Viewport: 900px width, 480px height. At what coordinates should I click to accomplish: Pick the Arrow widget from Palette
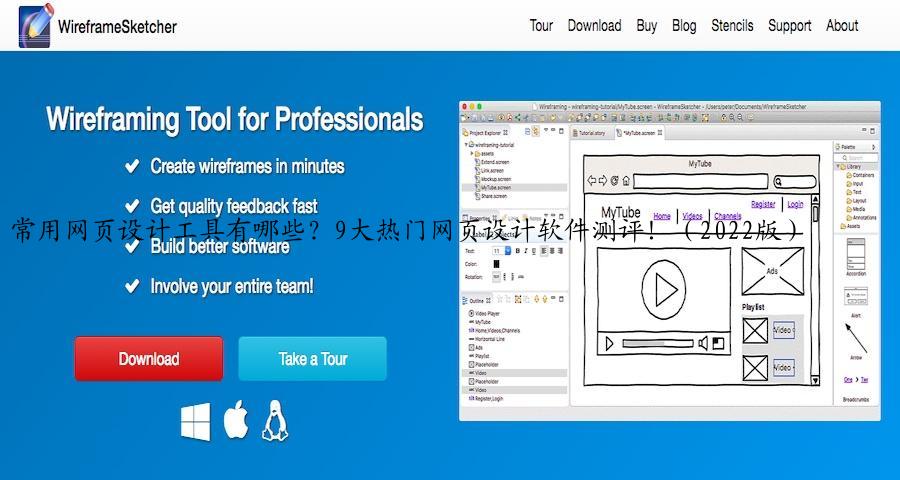click(x=856, y=342)
